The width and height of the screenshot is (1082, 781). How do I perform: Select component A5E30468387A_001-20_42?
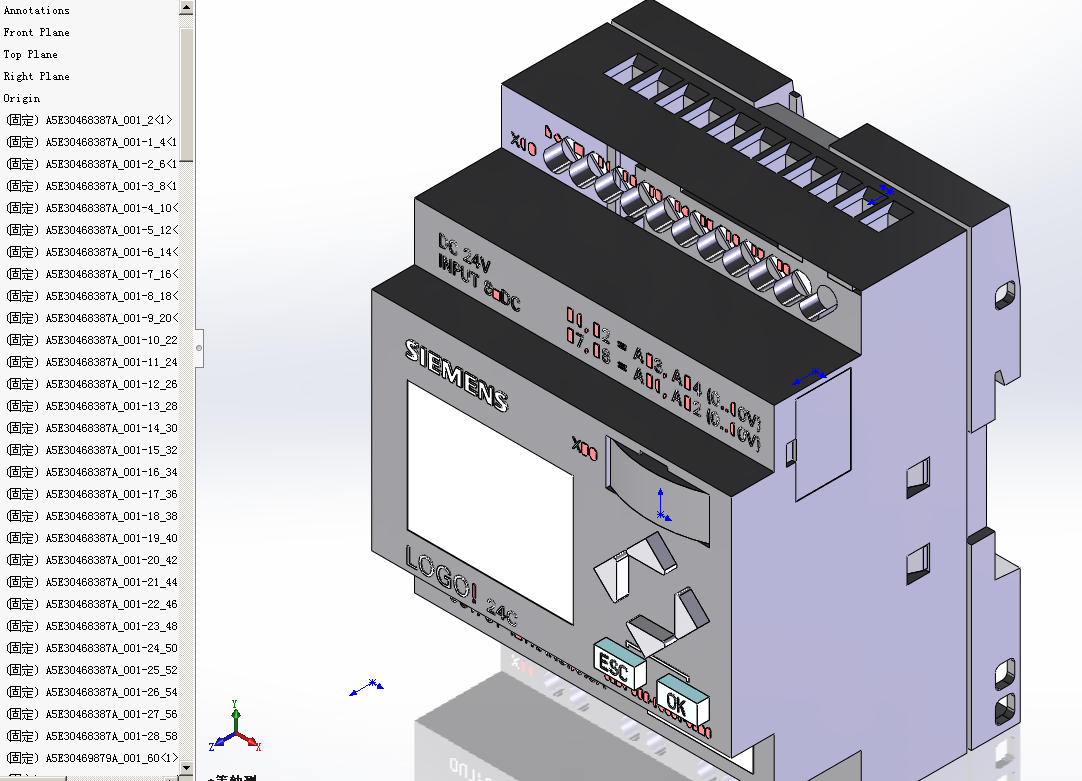[91, 561]
